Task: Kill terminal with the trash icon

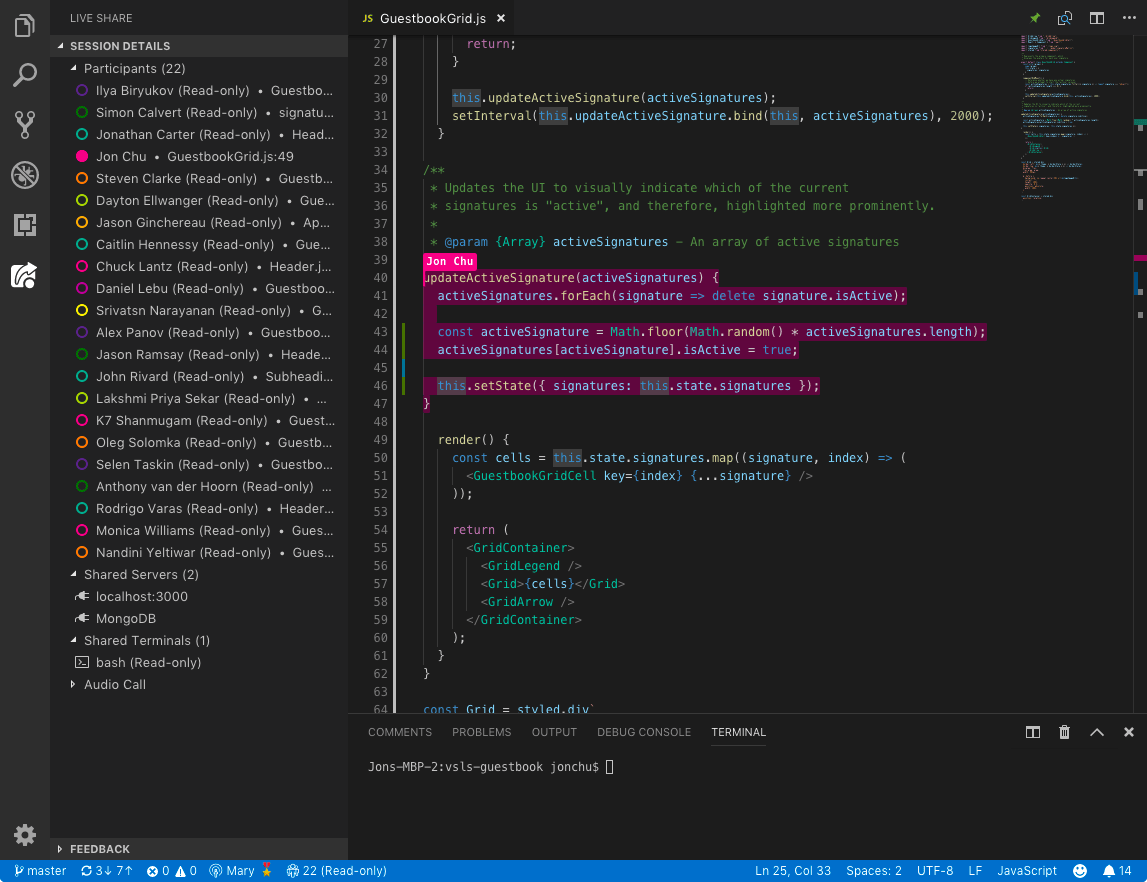Action: (x=1064, y=732)
